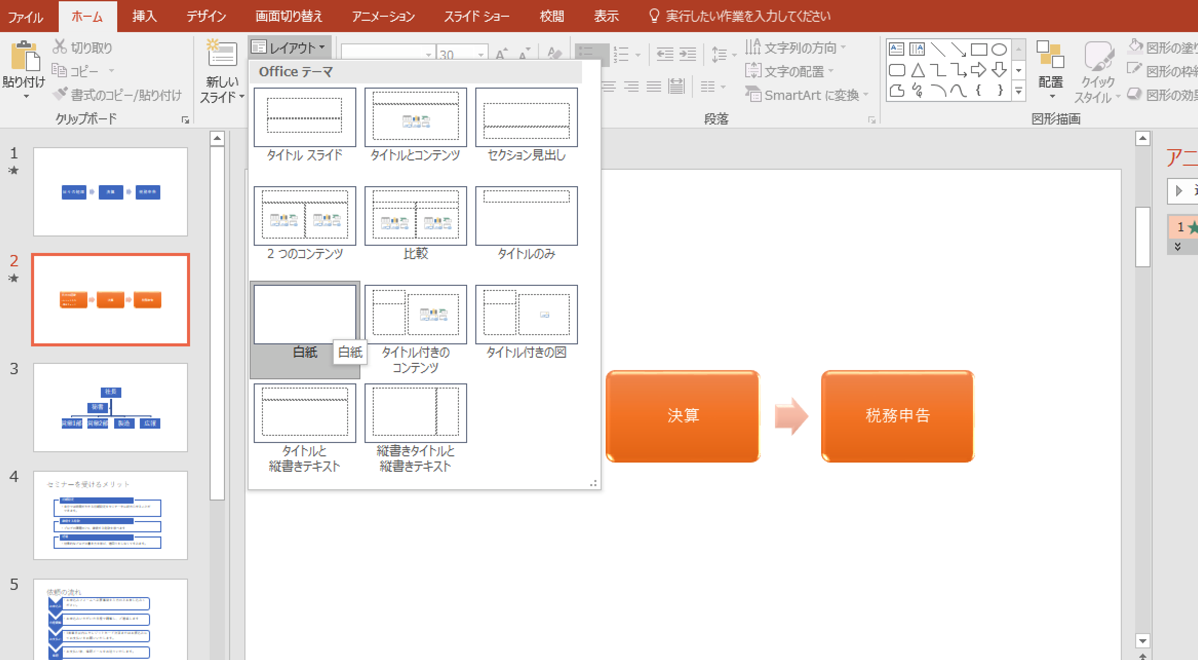Click the Paste (貼り付け) clipboard icon

[x=24, y=57]
